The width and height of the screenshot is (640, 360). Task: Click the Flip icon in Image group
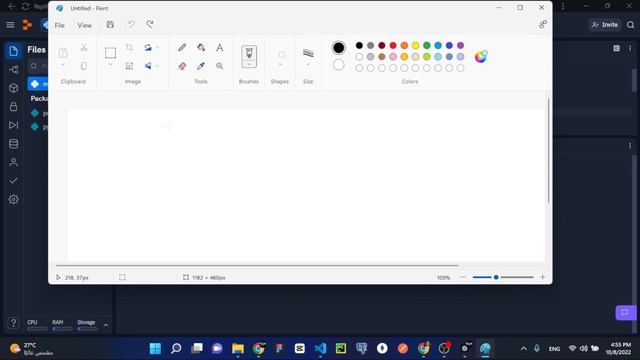148,66
